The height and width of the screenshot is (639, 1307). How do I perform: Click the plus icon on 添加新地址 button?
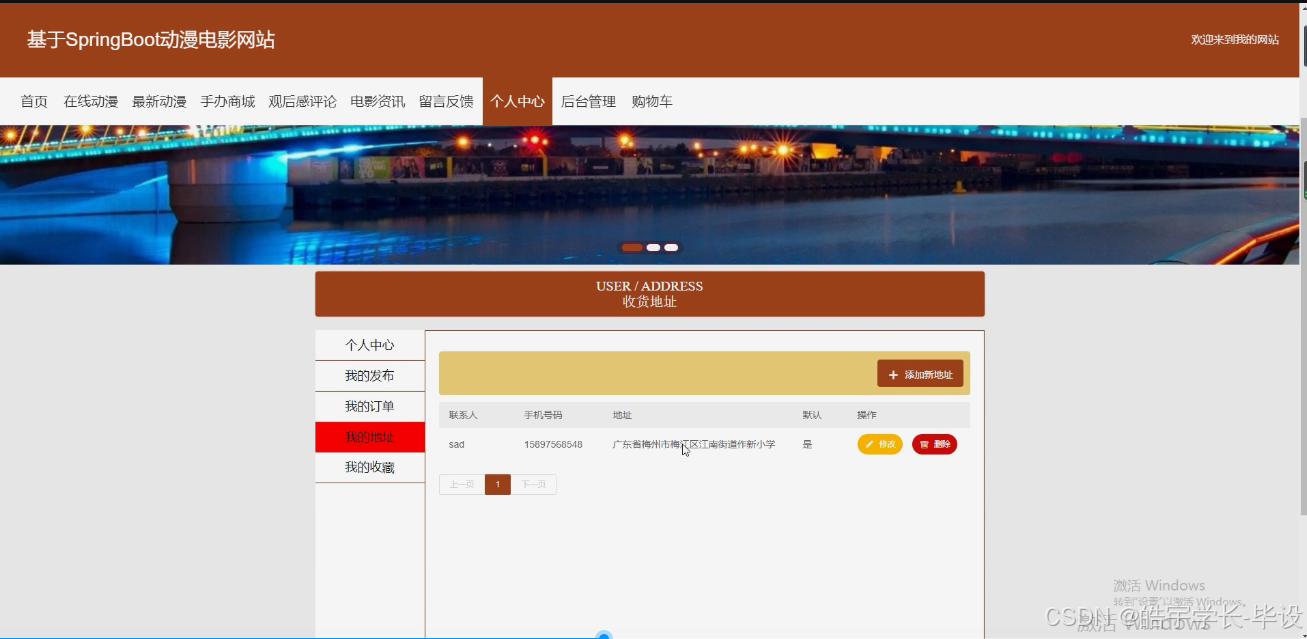(893, 373)
